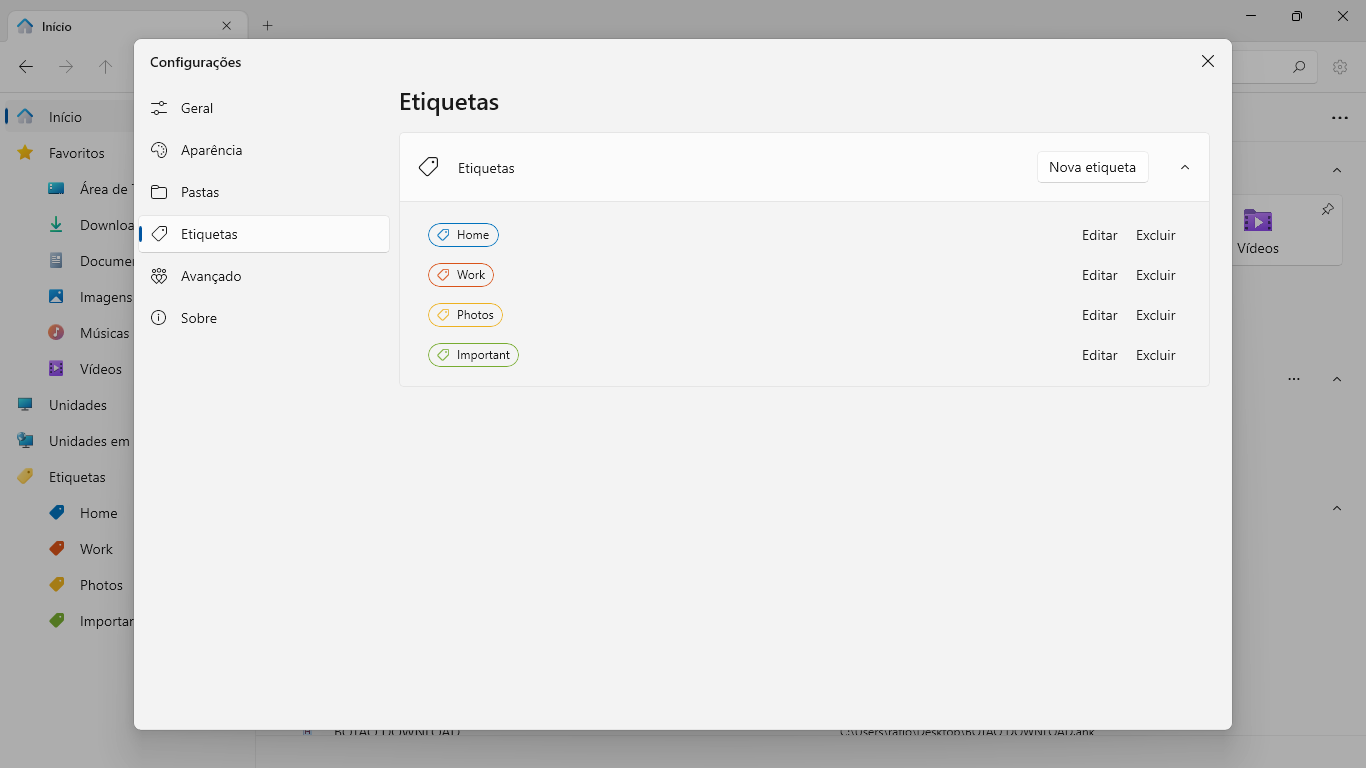Click Excluir for the Important tag
1366x768 pixels.
click(1155, 355)
